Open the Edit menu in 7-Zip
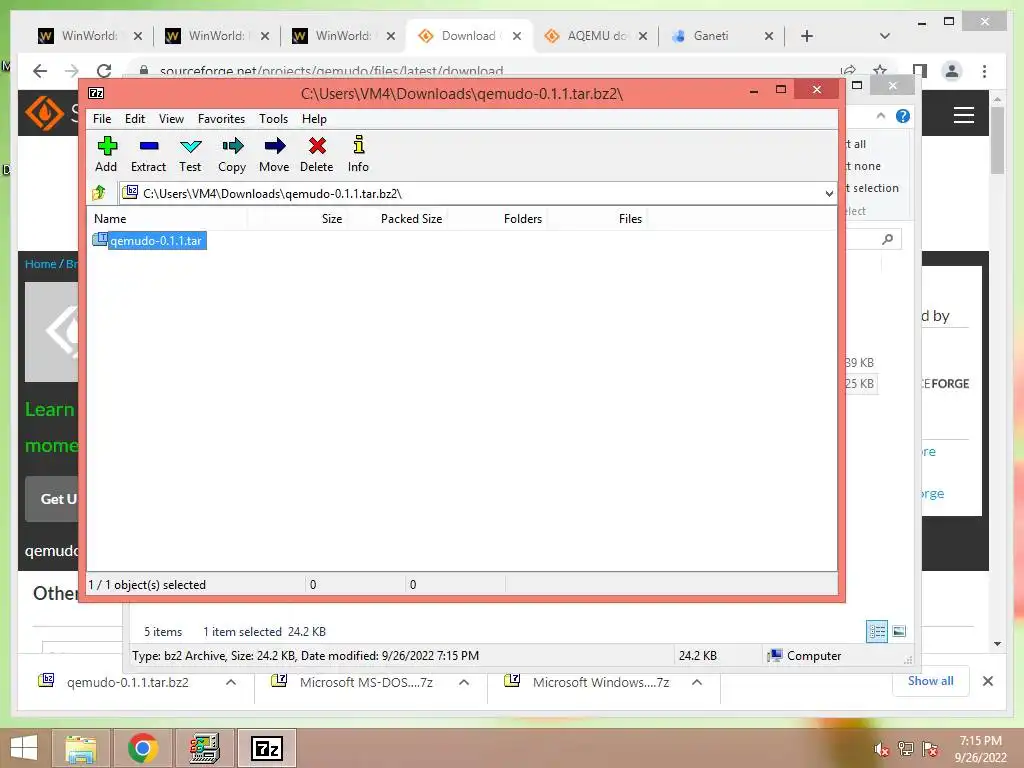This screenshot has height=768, width=1024. pos(135,119)
